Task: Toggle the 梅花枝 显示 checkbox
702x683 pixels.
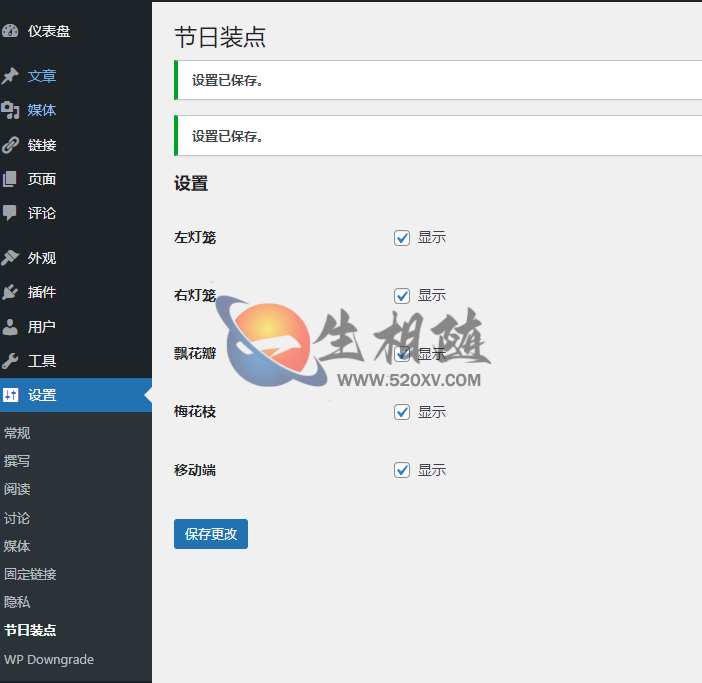Action: click(x=402, y=412)
